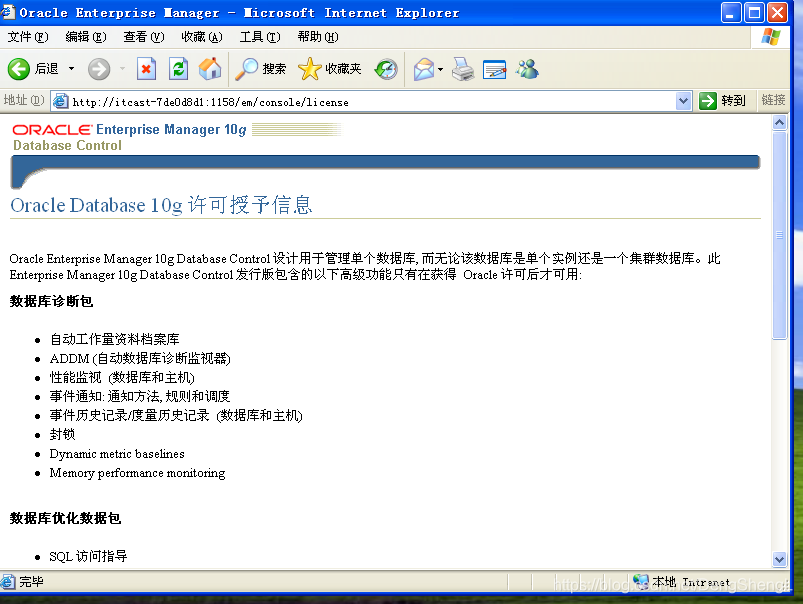Click the Memory performance monitoring item
Screen dimensions: 803x604
pos(137,473)
